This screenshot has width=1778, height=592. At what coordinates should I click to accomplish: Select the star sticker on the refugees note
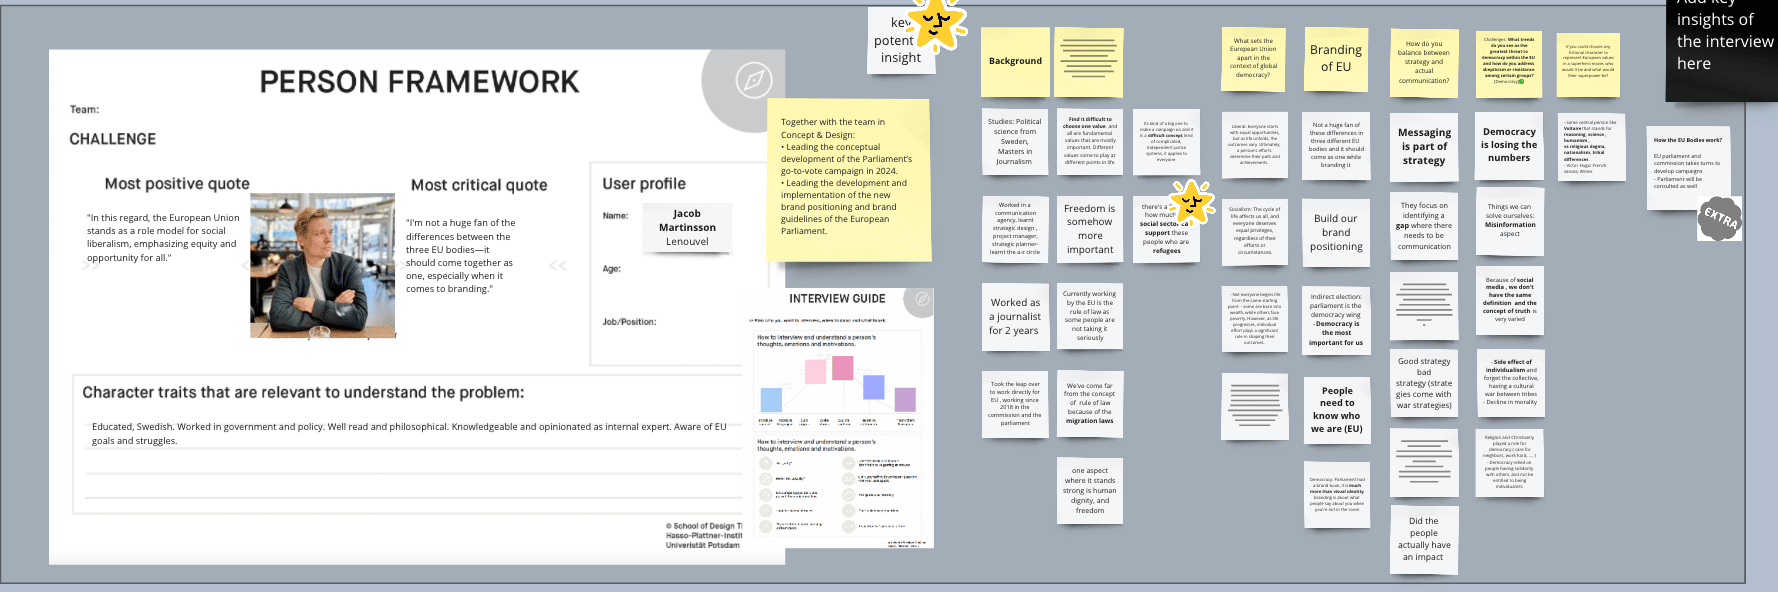[x=1191, y=202]
